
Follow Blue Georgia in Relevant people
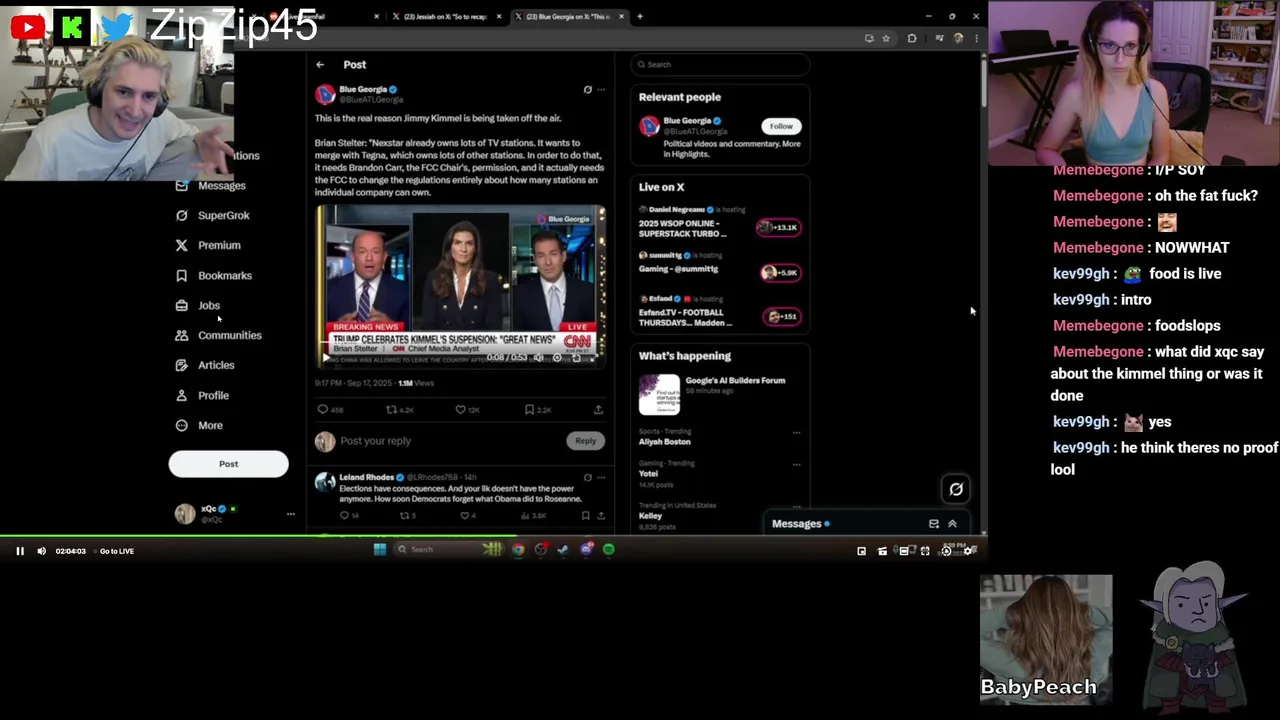(x=781, y=126)
